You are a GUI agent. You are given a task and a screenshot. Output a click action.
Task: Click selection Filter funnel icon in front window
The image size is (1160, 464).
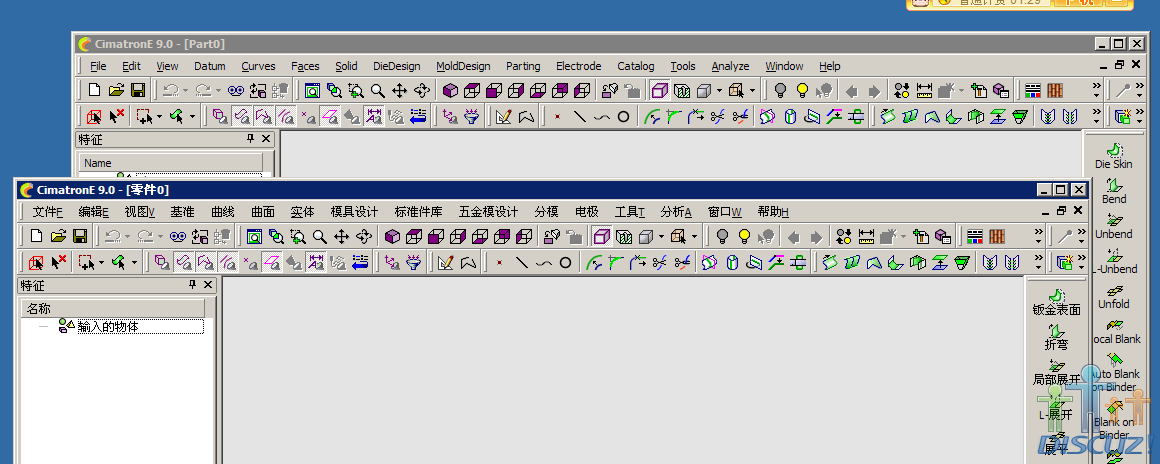click(x=413, y=262)
